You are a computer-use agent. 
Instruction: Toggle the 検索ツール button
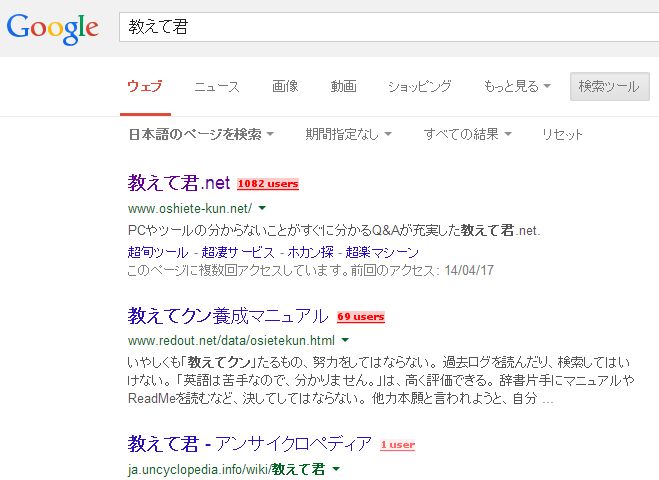pyautogui.click(x=609, y=86)
